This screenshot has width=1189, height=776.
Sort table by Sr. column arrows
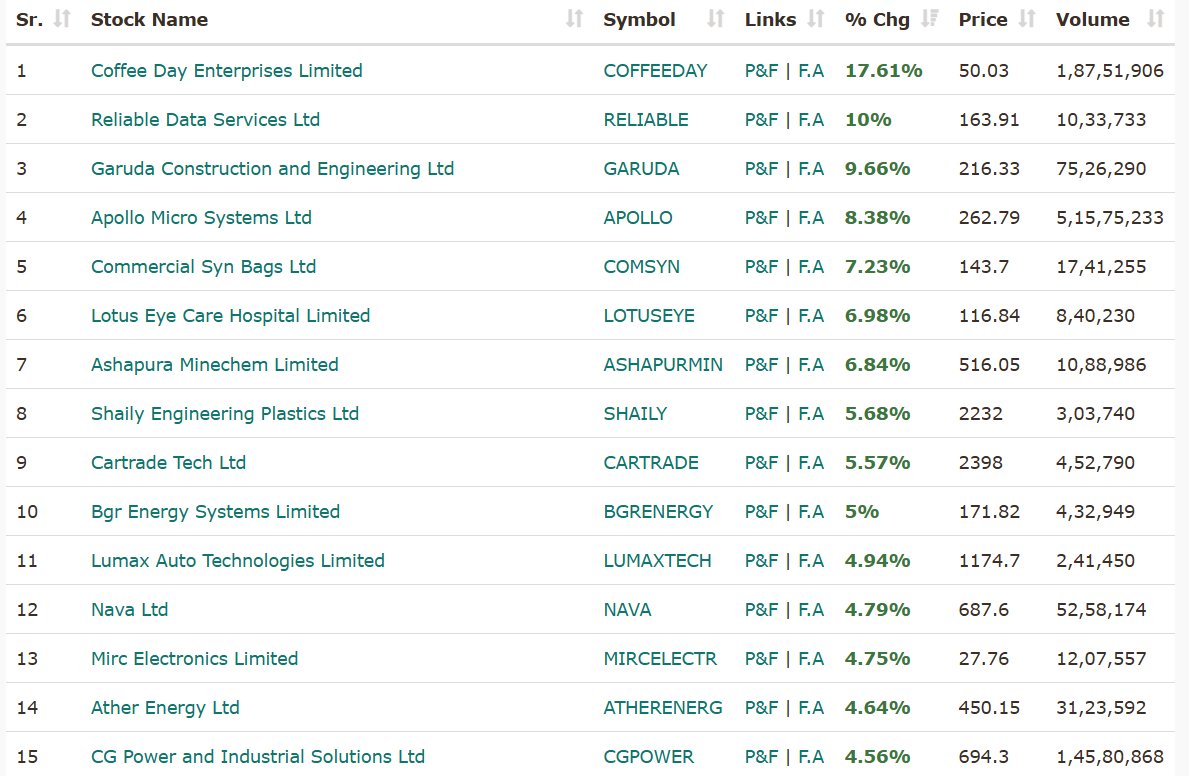point(62,19)
